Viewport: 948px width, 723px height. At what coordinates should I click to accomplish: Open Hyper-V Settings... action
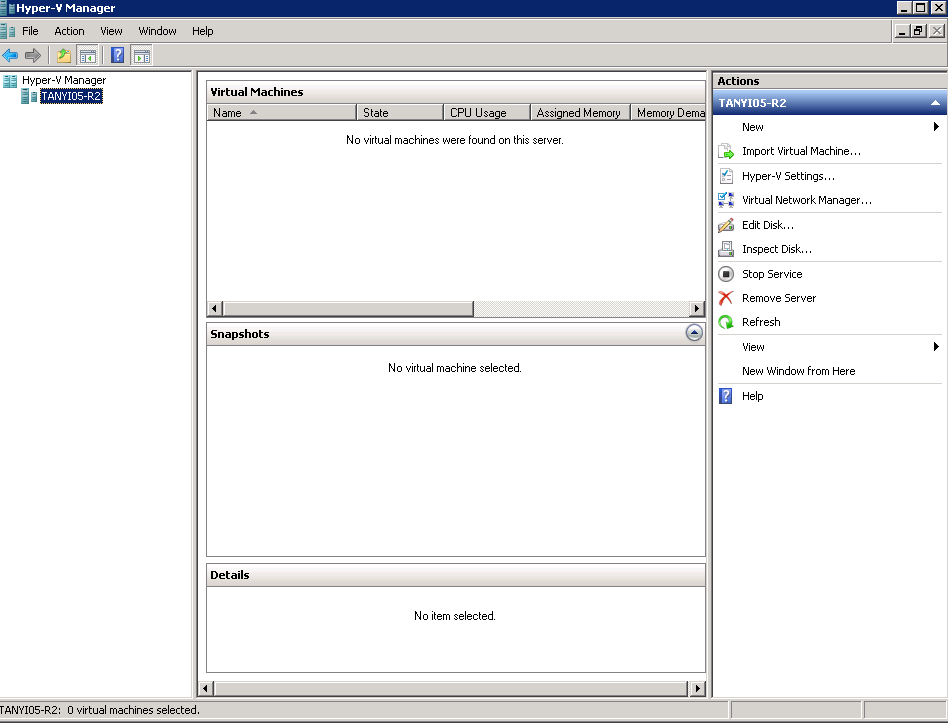click(x=788, y=176)
